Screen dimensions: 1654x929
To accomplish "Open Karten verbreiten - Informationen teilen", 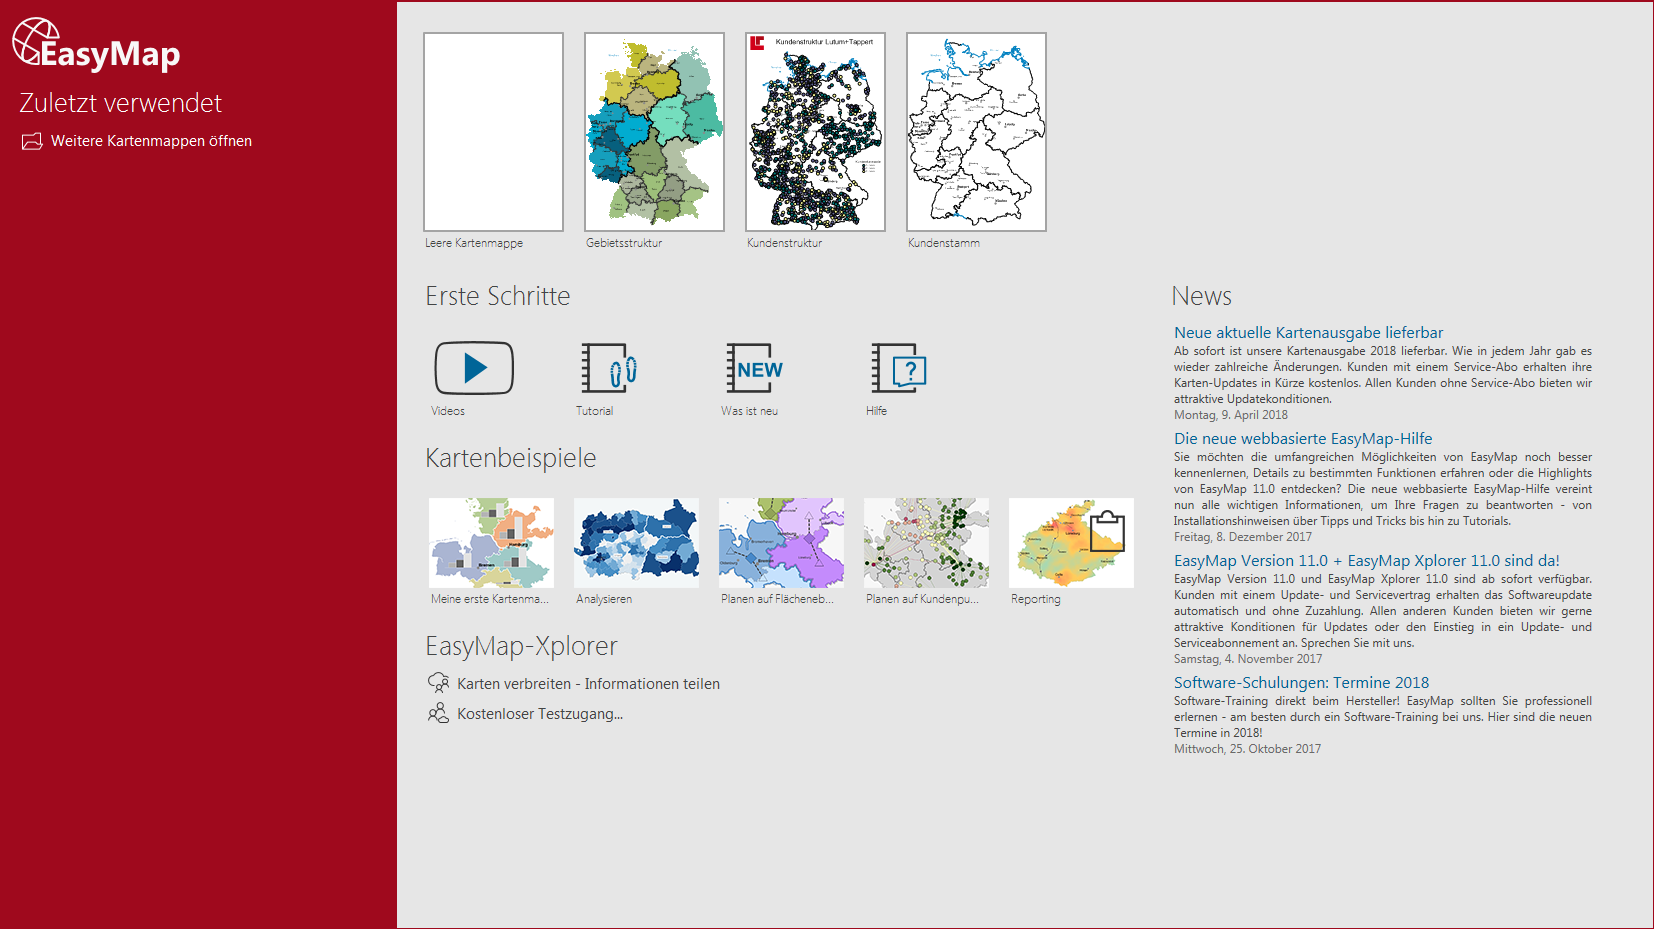I will click(588, 684).
